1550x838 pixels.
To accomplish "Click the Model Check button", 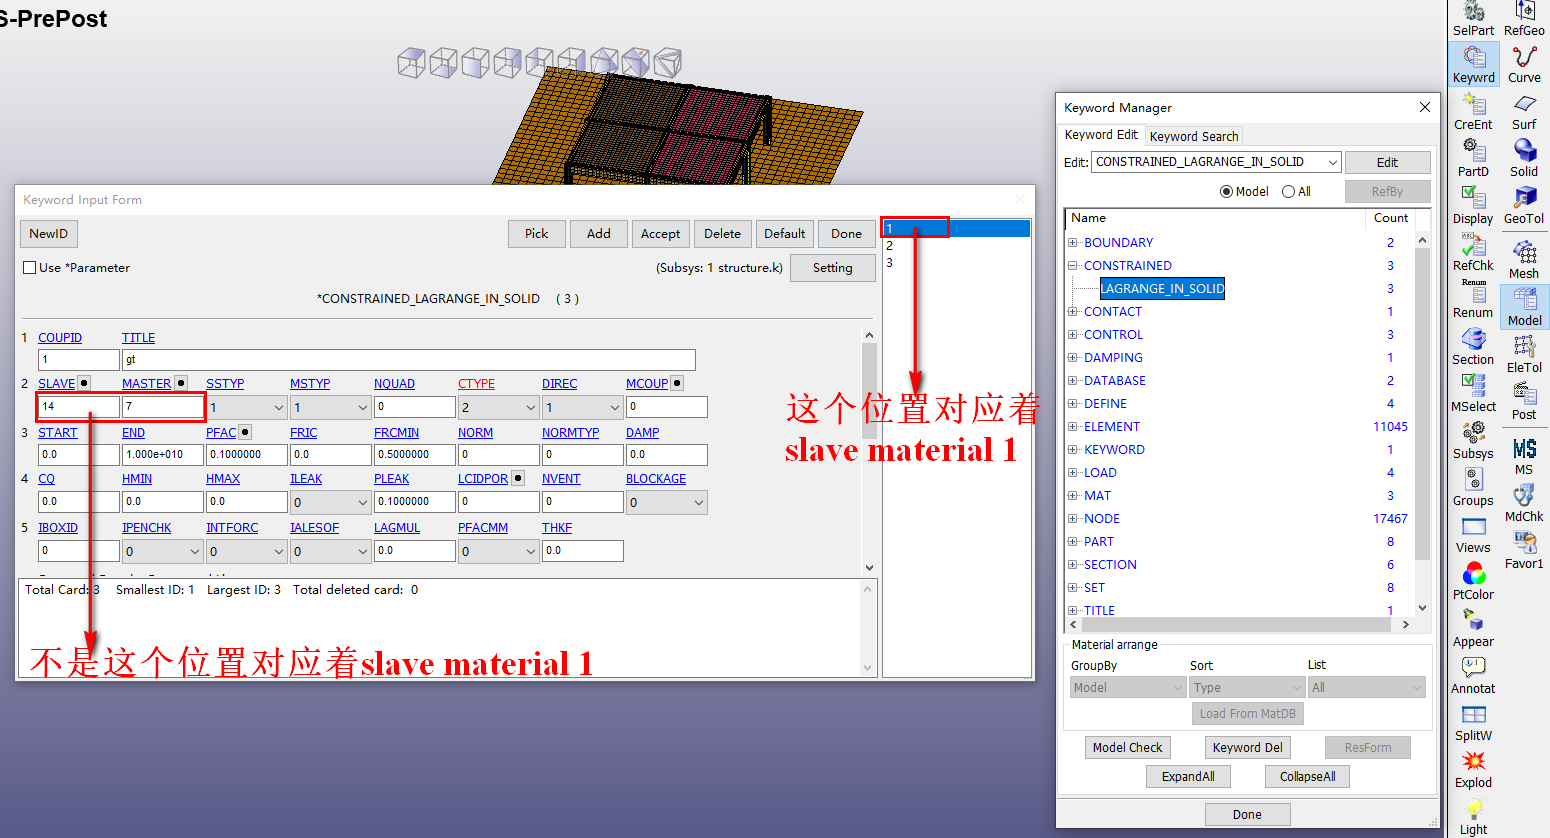I will click(x=1127, y=747).
